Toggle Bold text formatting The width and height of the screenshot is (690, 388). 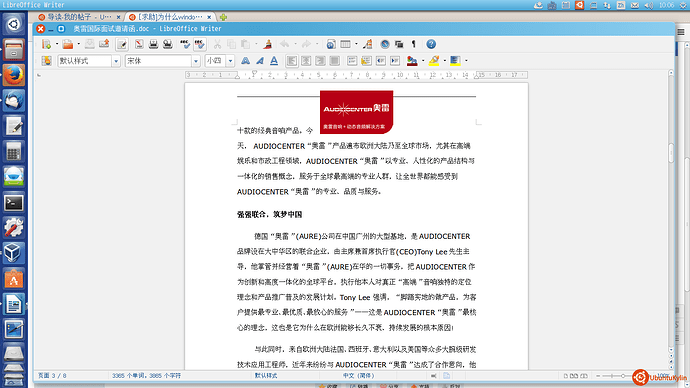click(246, 61)
